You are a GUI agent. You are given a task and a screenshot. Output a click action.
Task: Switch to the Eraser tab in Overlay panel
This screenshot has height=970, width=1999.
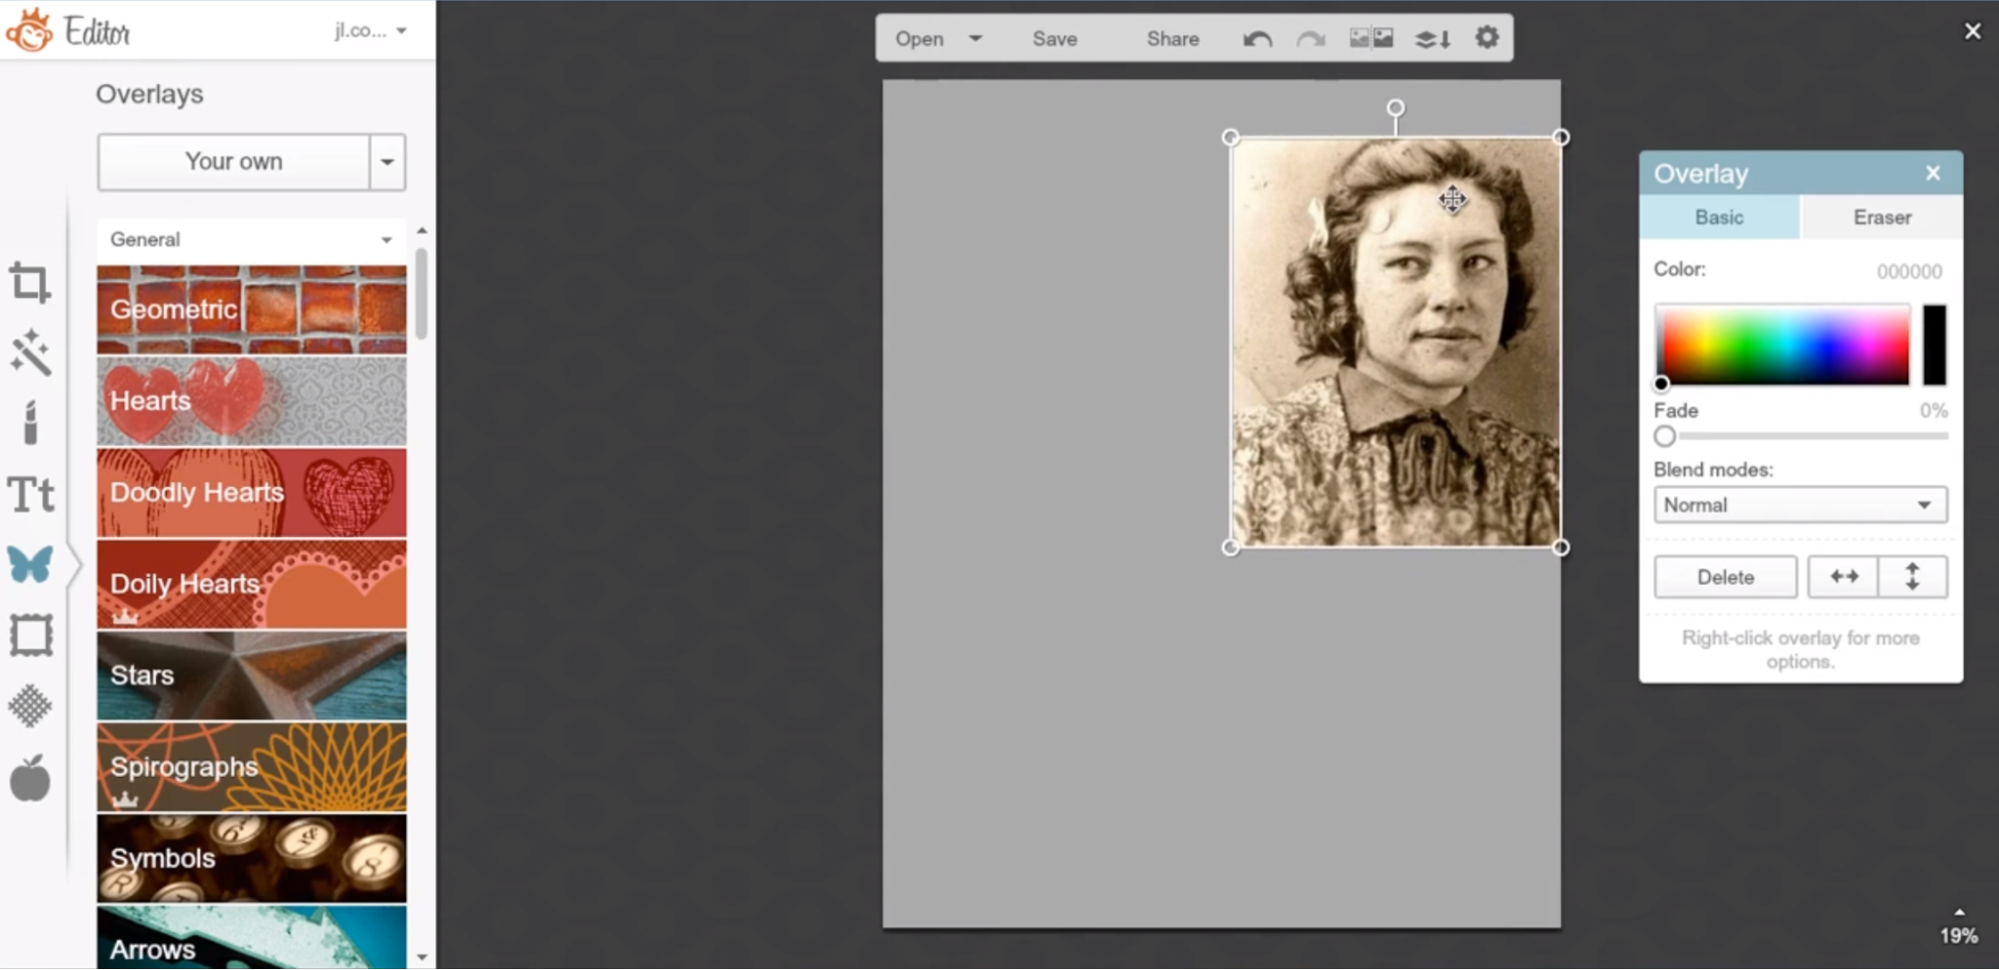(x=1881, y=217)
